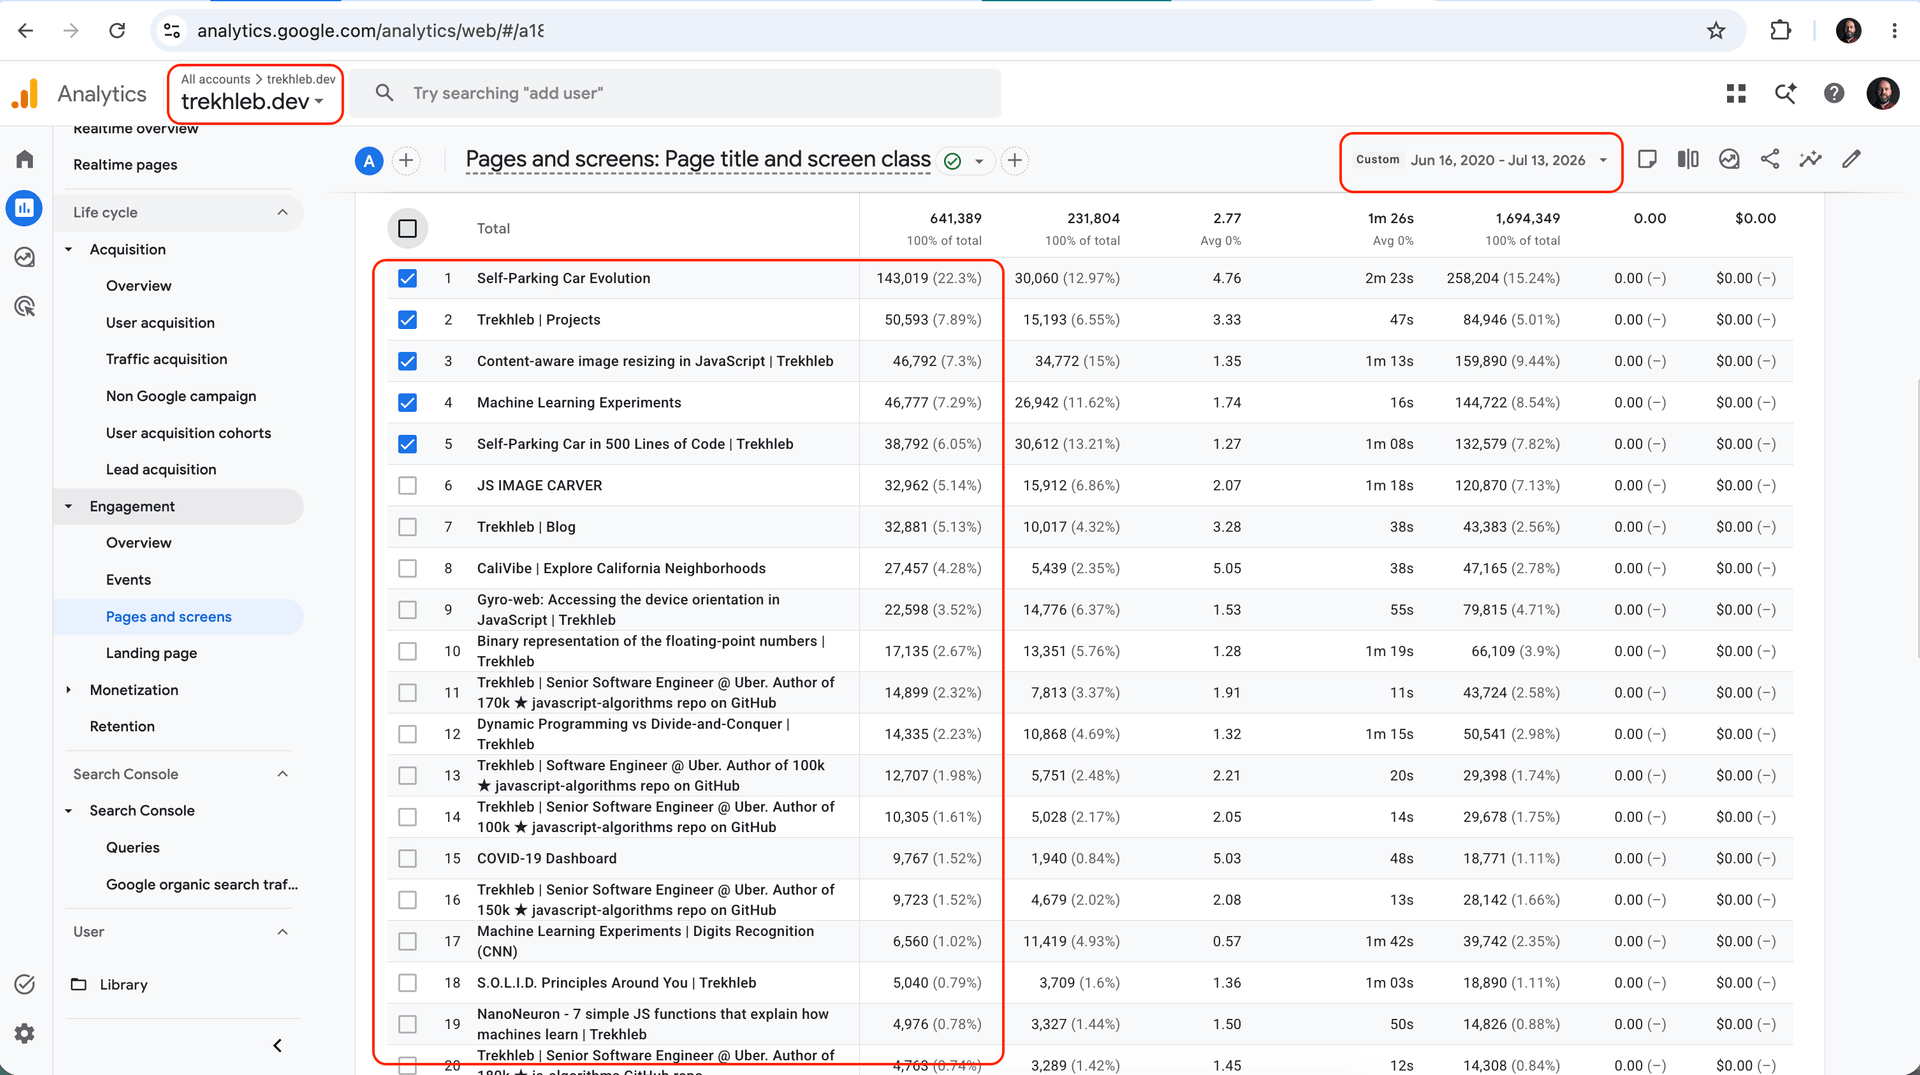Viewport: 1920px width, 1075px height.
Task: Check the Trekhleb | Blog row
Action: 407,527
